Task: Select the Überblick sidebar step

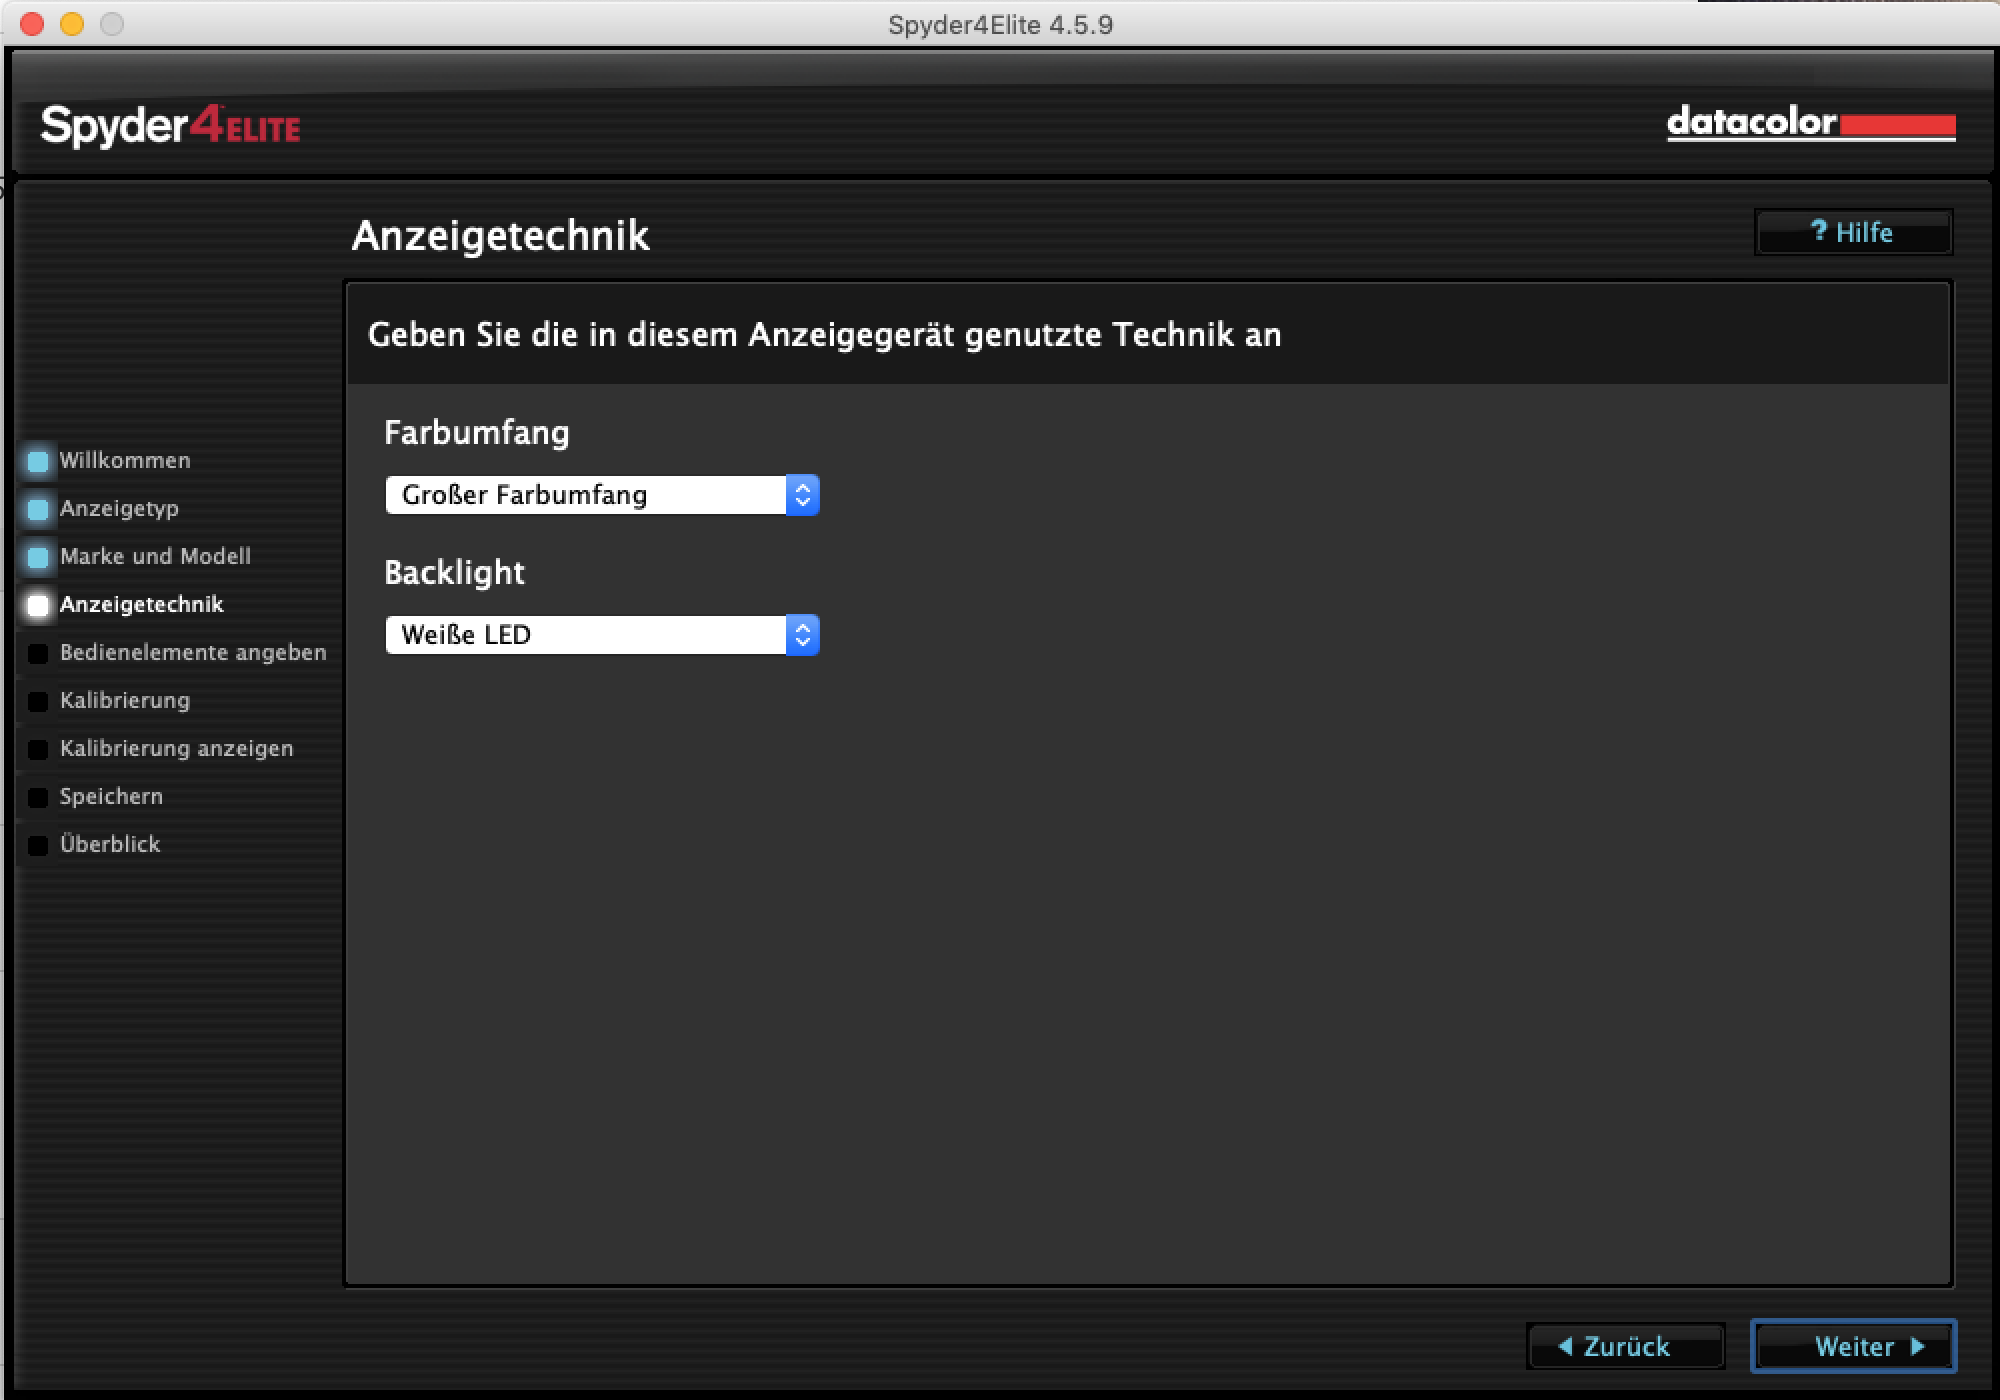Action: pos(110,845)
